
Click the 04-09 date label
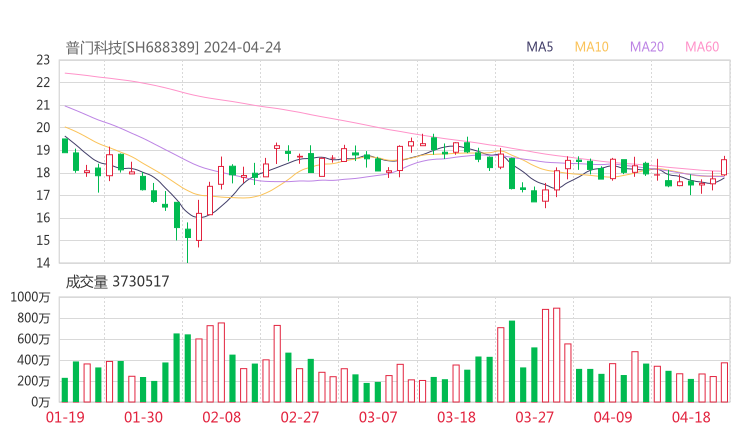coord(613,417)
